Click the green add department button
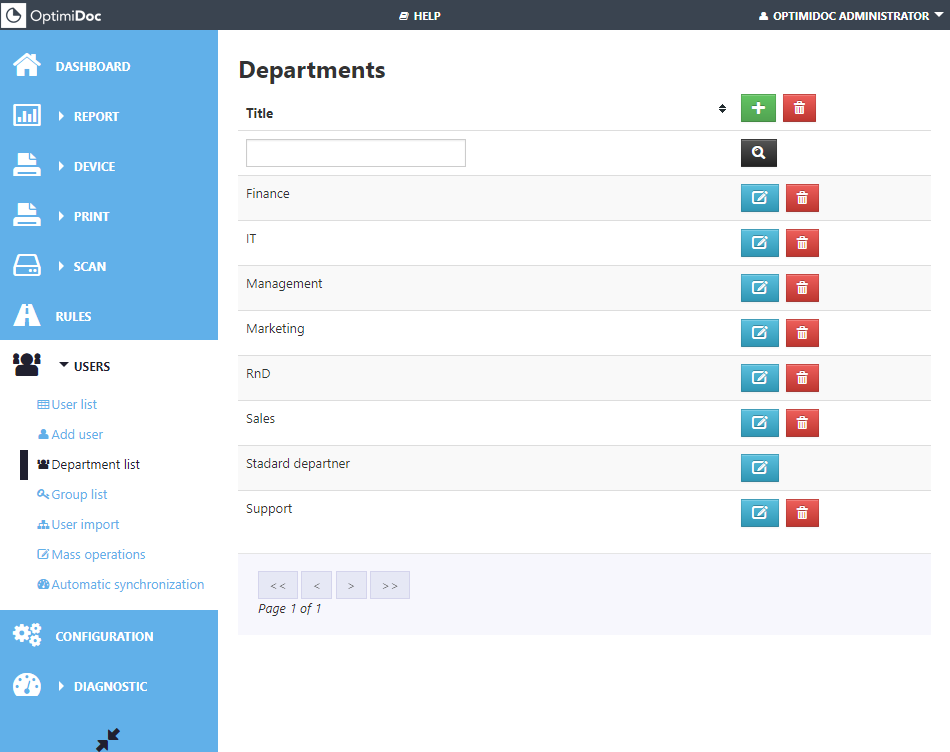 [758, 108]
